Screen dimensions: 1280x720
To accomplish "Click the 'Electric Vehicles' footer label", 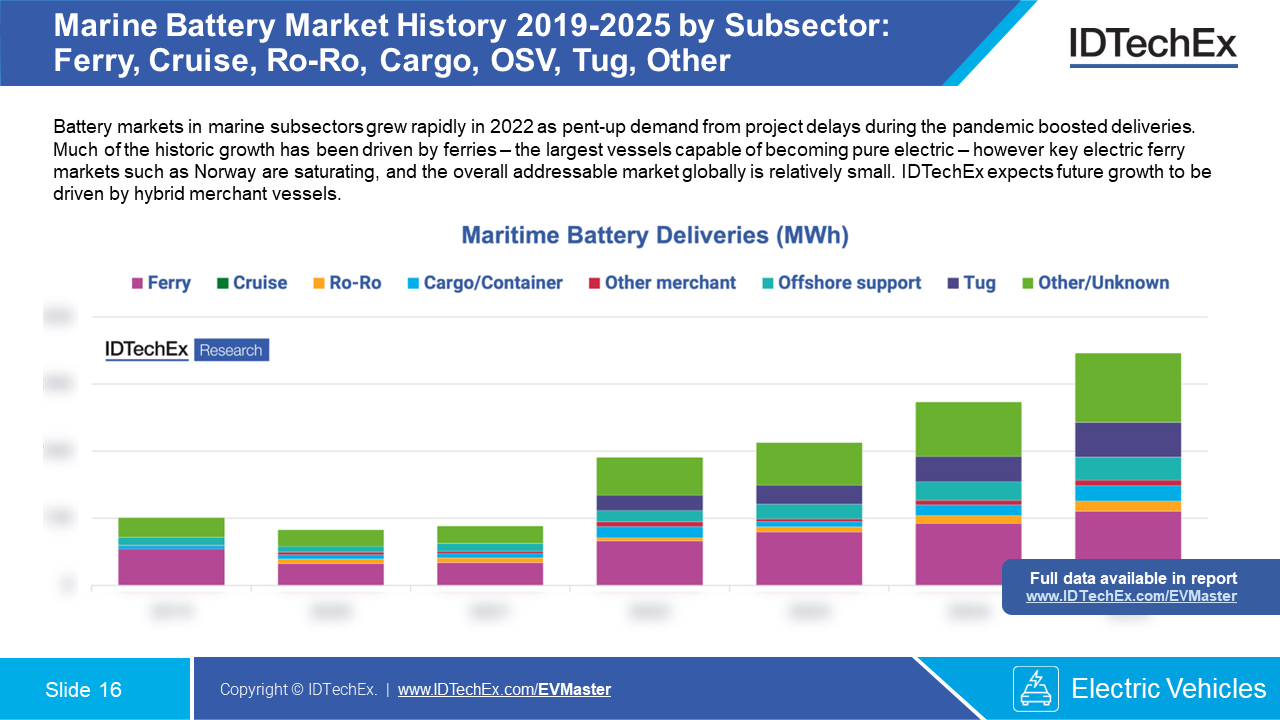I will tap(1169, 688).
